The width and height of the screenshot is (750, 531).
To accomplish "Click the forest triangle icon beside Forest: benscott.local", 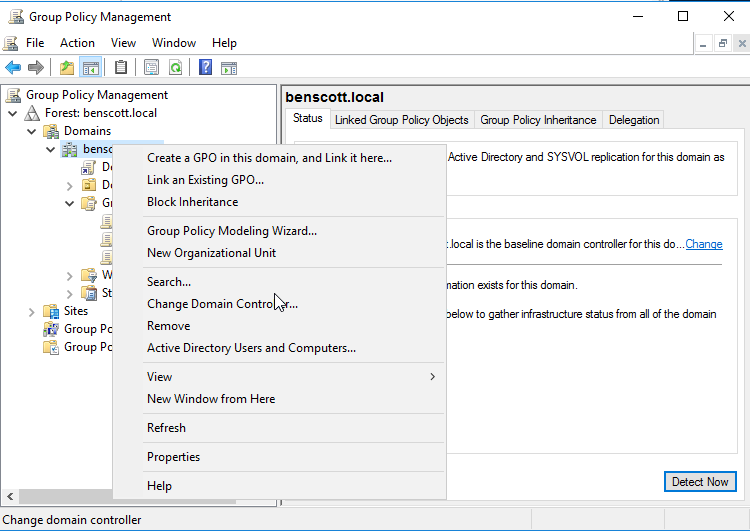I will [32, 113].
